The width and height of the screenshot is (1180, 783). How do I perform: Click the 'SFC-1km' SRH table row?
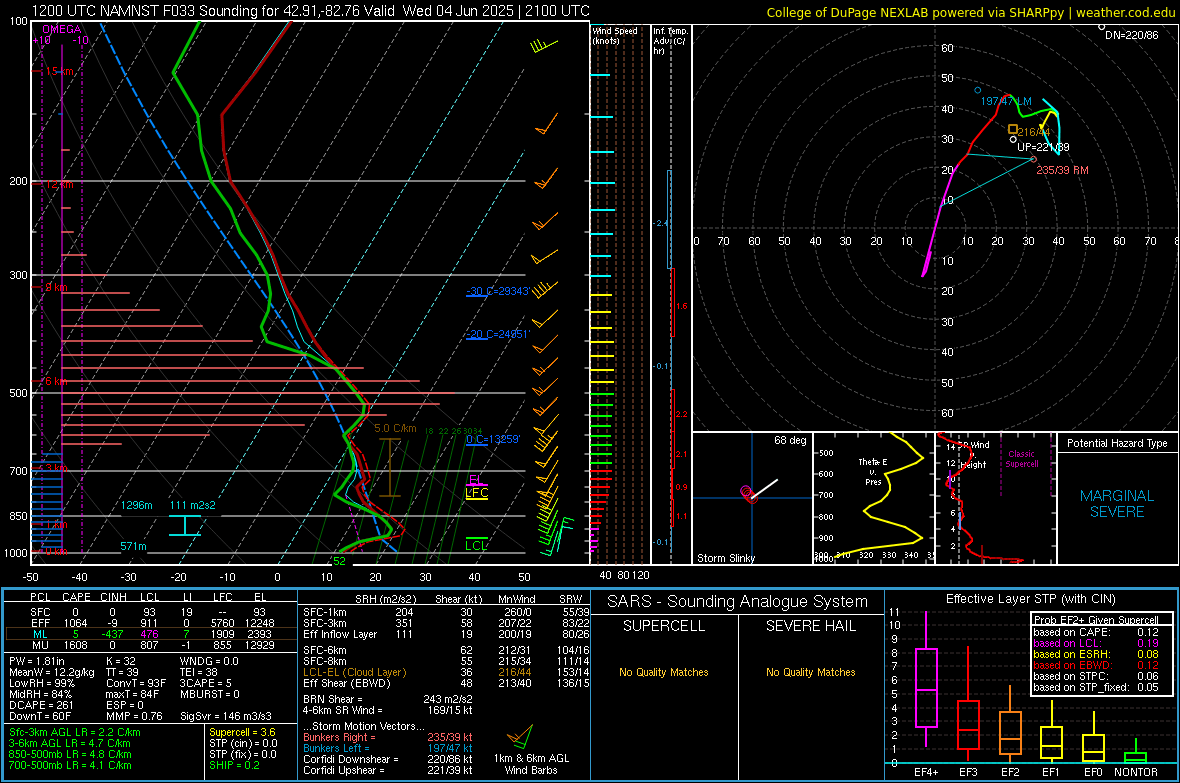pos(446,613)
